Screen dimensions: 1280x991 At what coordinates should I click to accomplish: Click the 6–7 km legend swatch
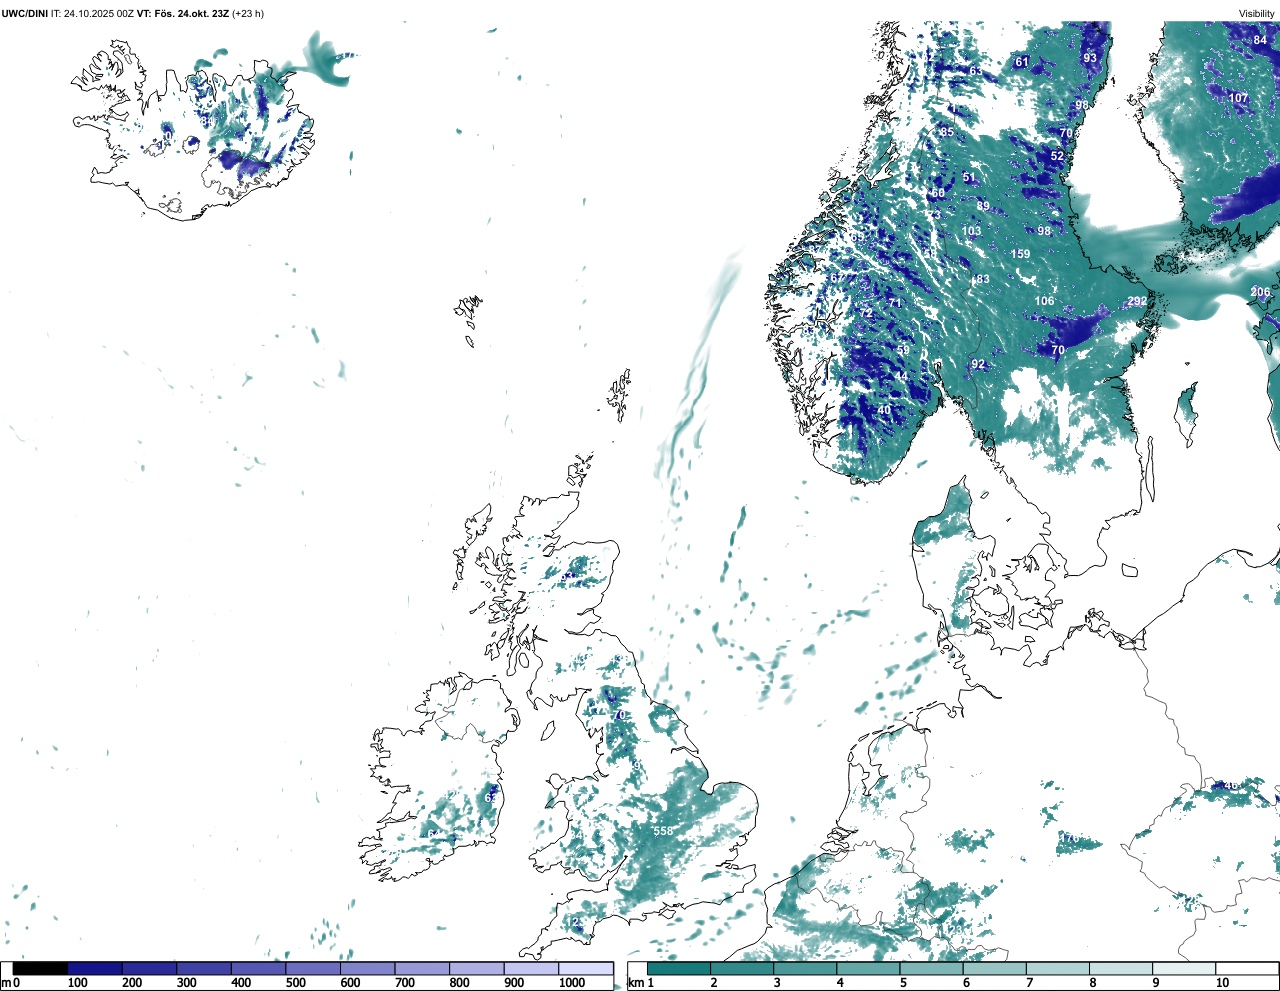tap(994, 969)
